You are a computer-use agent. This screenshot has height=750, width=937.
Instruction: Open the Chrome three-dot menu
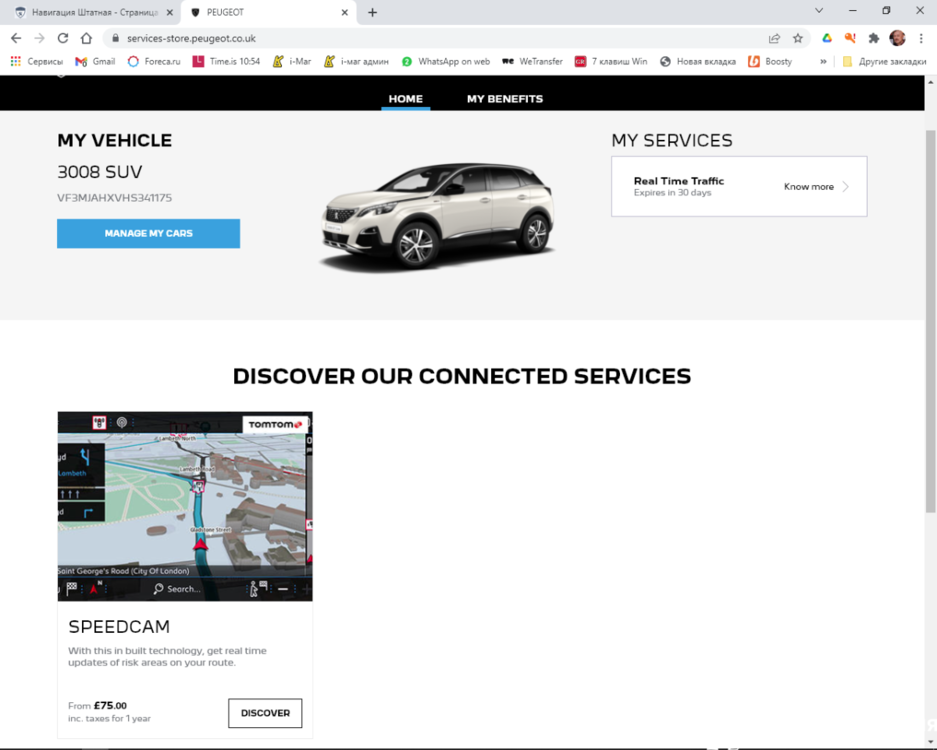[x=921, y=38]
